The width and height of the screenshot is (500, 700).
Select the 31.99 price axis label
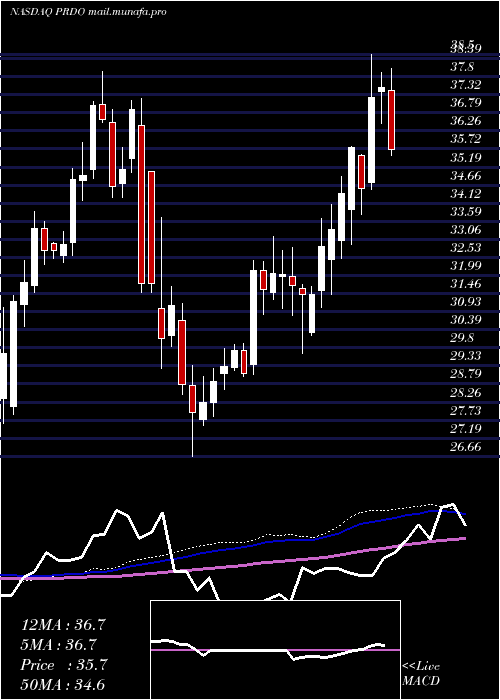pos(466,266)
